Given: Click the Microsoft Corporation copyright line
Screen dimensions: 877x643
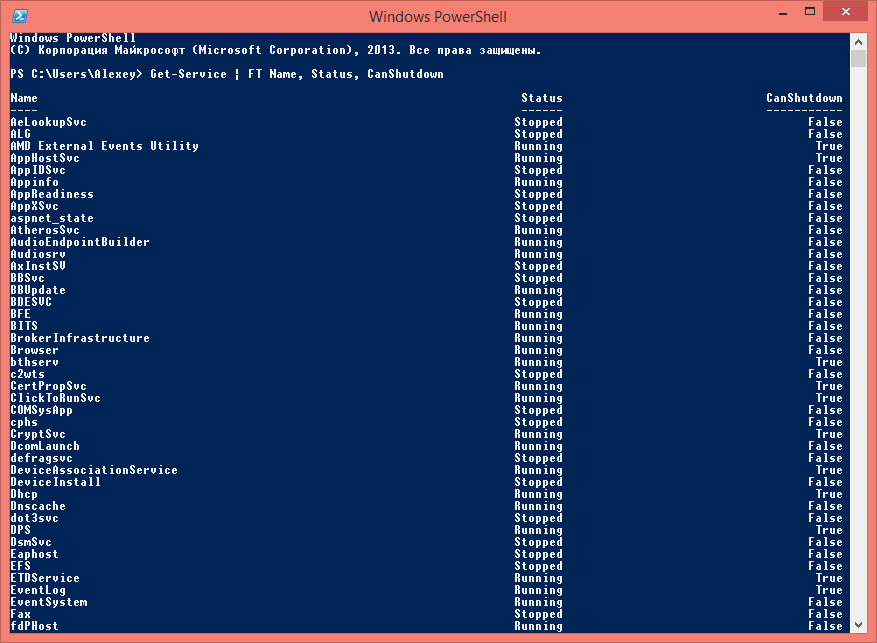Looking at the screenshot, I should tap(276, 50).
